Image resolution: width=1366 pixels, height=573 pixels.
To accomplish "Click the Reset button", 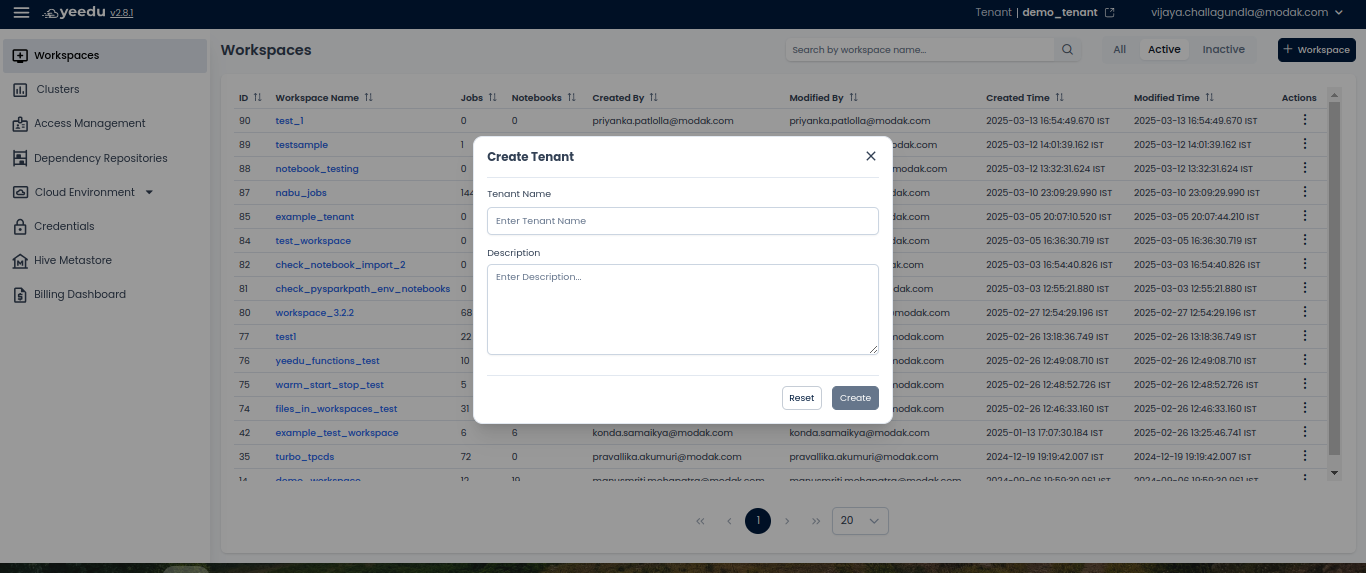I will pyautogui.click(x=802, y=398).
